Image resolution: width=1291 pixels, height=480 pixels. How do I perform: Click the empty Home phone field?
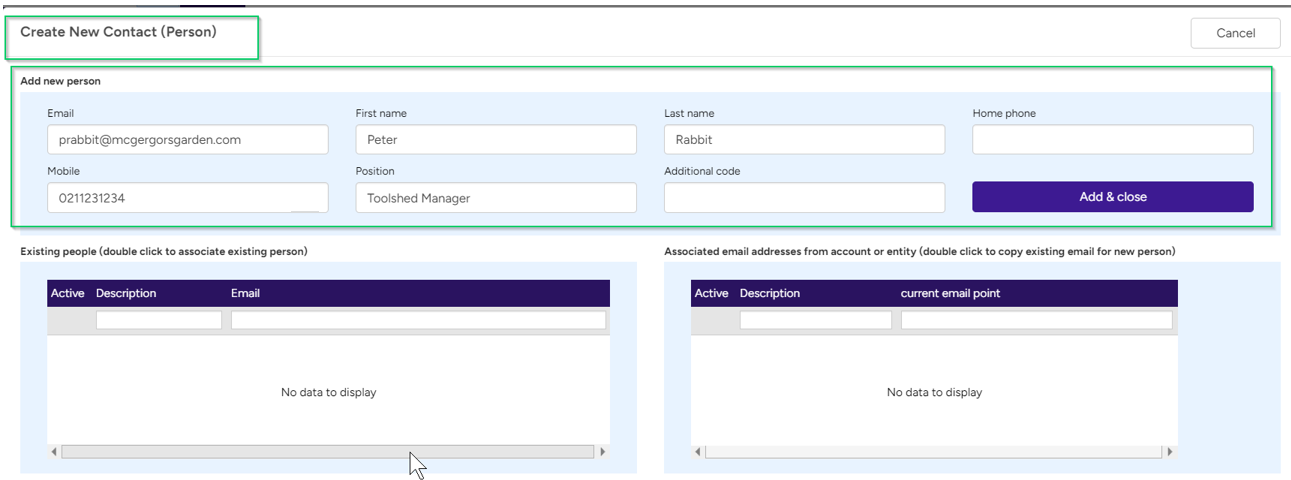1112,140
